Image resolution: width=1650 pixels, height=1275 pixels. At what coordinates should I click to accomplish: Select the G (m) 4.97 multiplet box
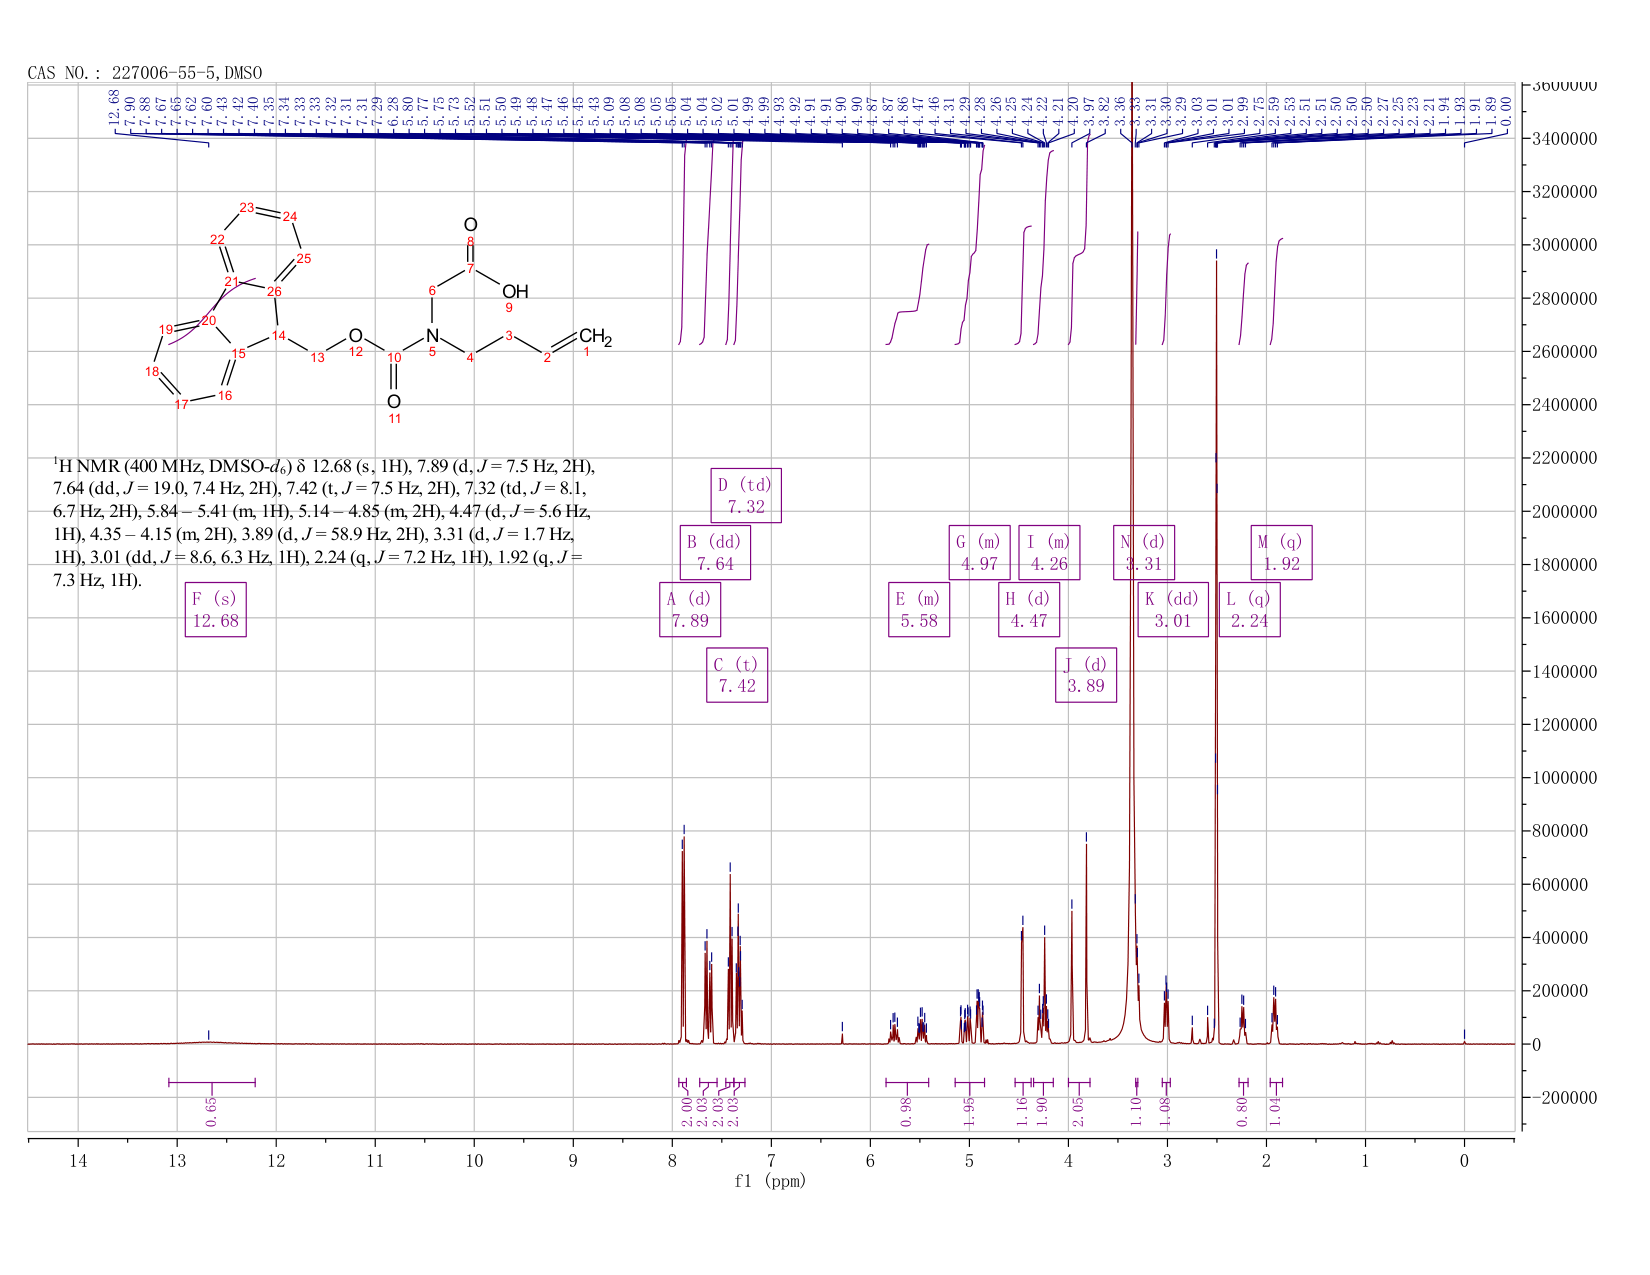pos(979,552)
